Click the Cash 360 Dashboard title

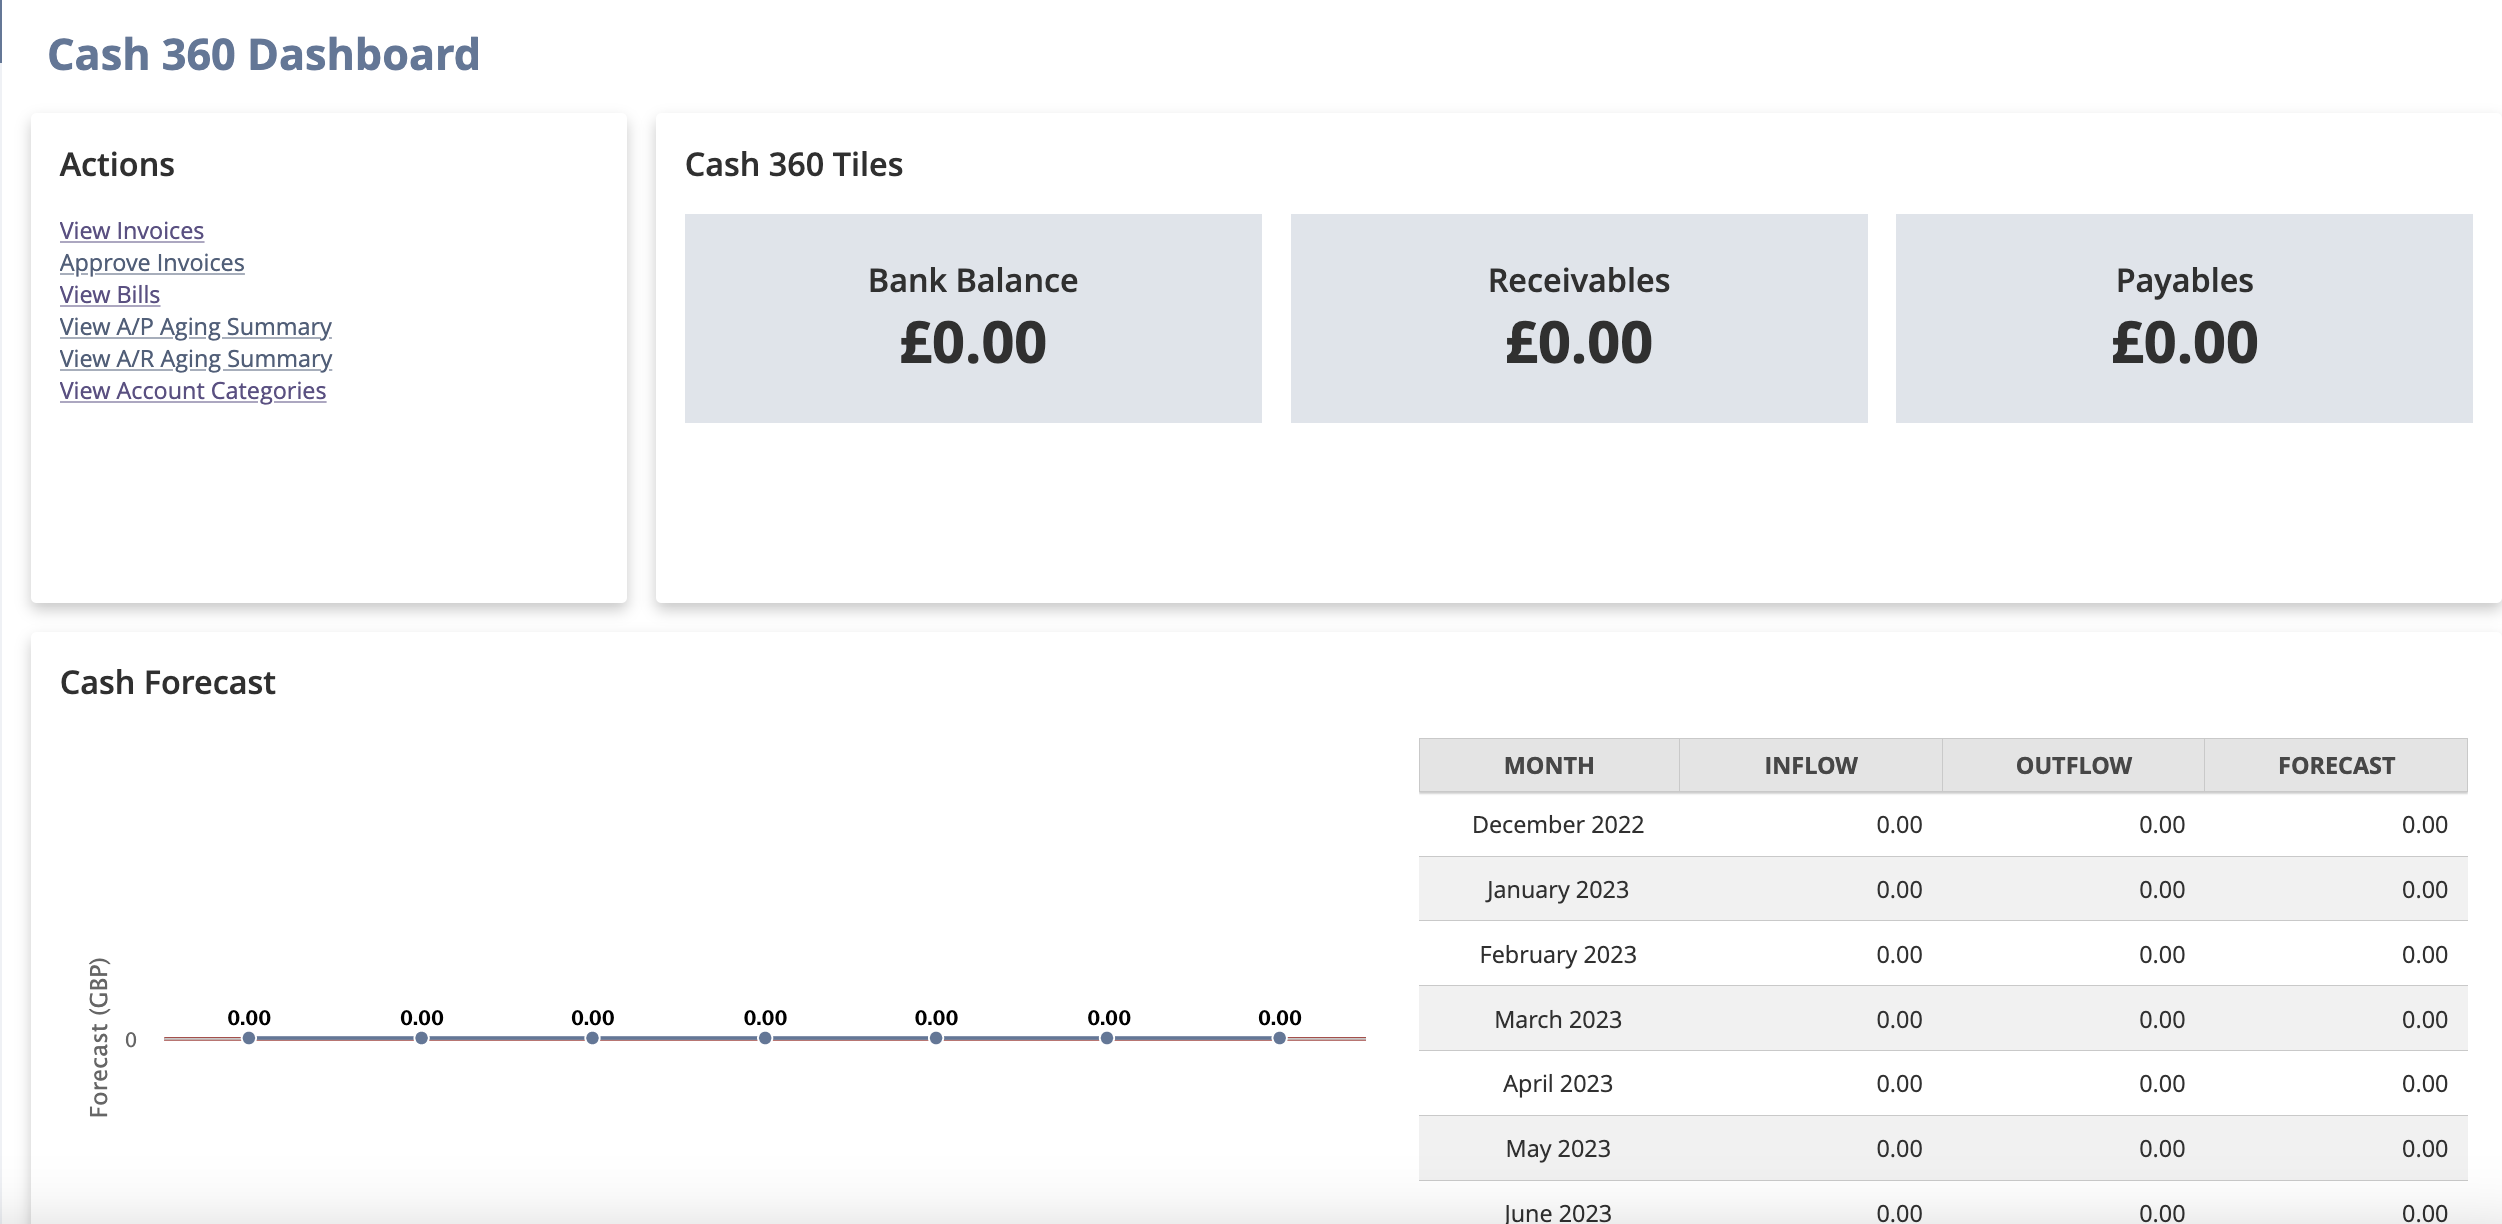pos(263,55)
